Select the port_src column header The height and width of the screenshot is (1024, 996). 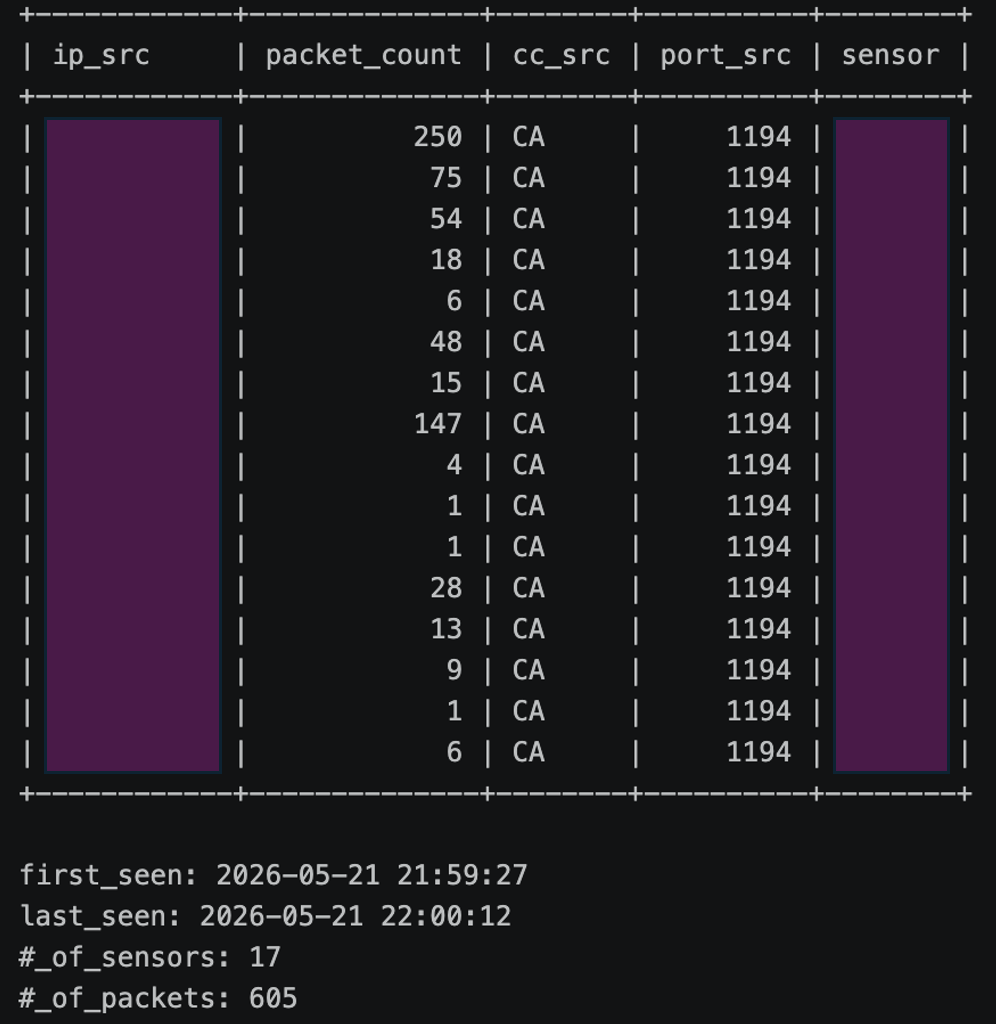pyautogui.click(x=726, y=56)
